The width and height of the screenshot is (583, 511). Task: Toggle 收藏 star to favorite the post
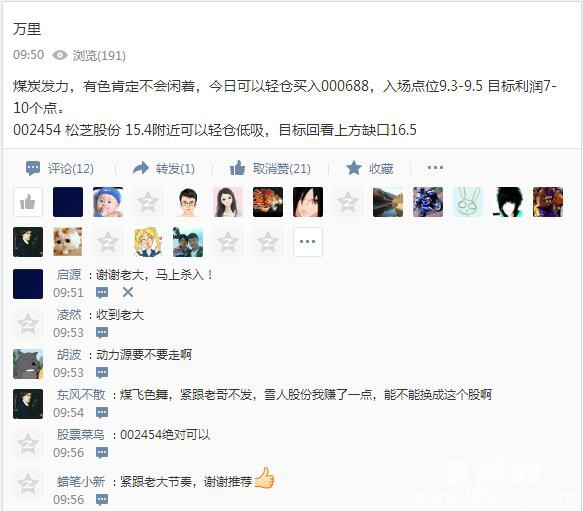354,168
